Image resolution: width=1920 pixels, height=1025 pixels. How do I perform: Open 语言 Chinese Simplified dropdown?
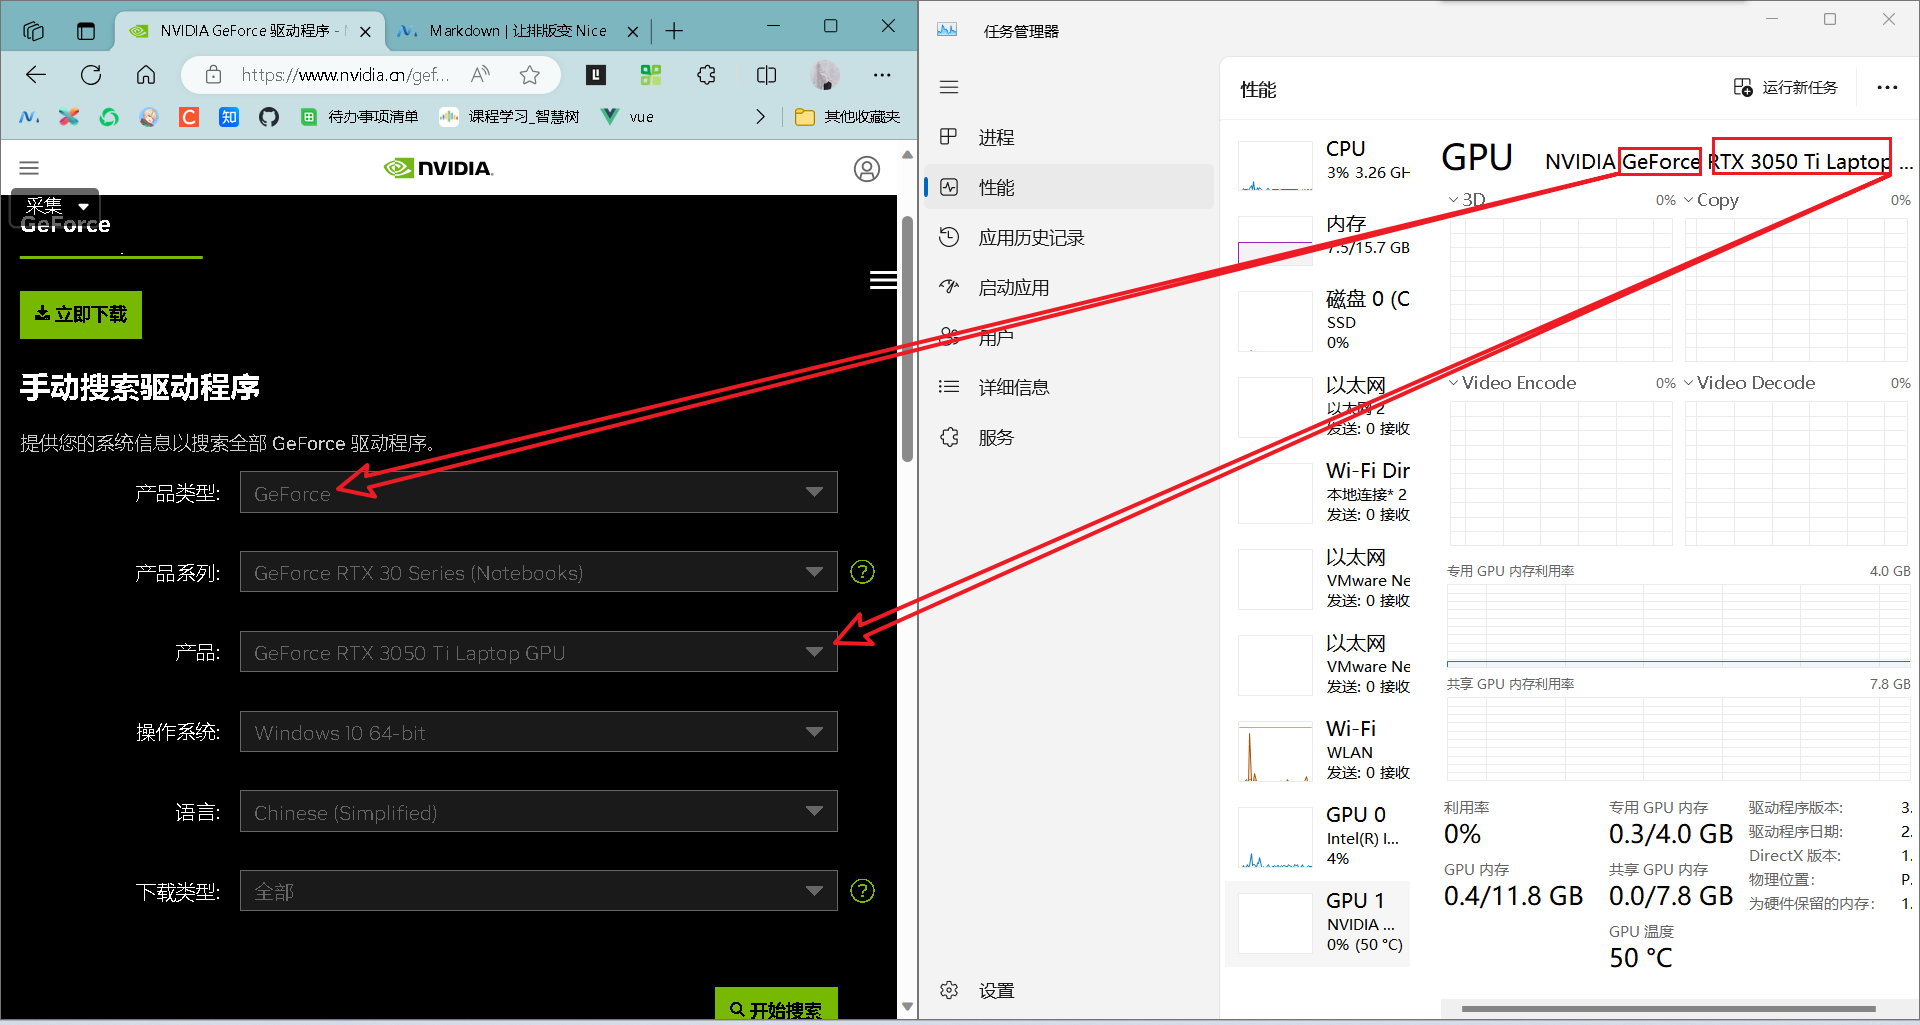coord(538,812)
